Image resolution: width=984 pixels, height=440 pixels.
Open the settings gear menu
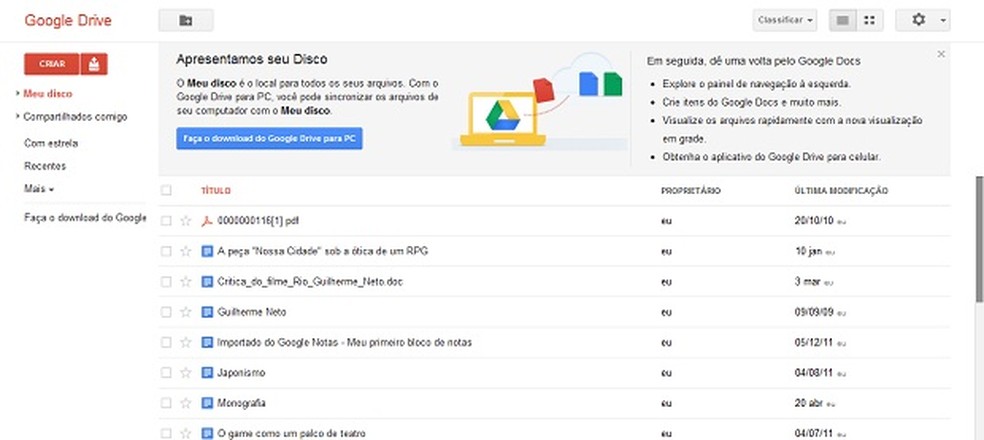[918, 21]
